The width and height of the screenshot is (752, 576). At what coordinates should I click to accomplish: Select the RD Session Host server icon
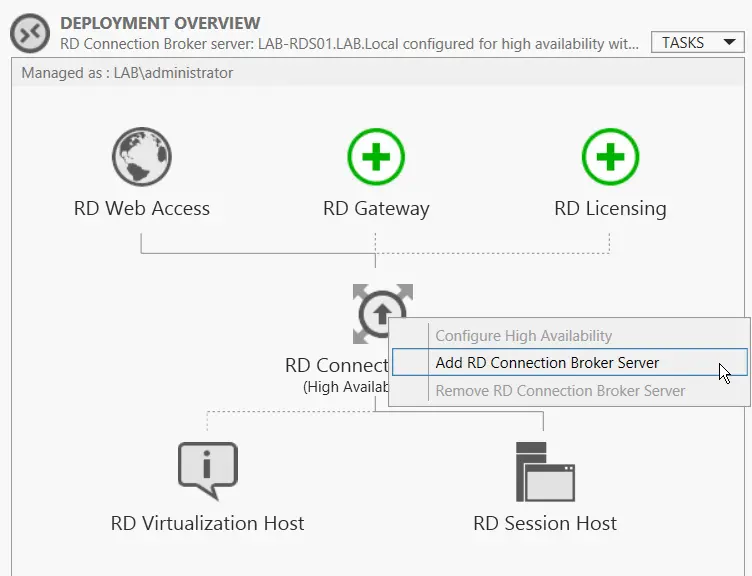click(x=545, y=471)
